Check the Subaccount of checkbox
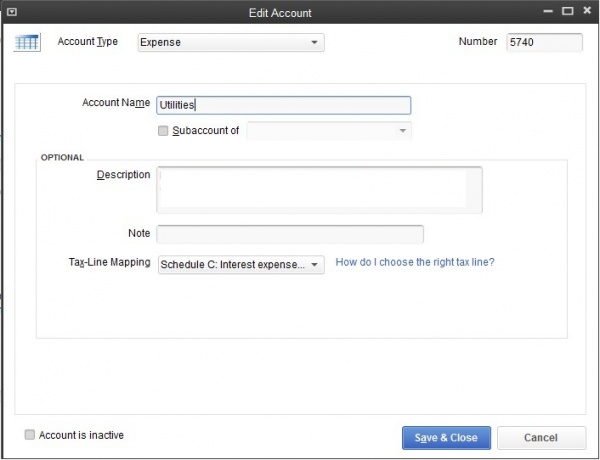Viewport: 600px width, 460px height. click(x=163, y=130)
